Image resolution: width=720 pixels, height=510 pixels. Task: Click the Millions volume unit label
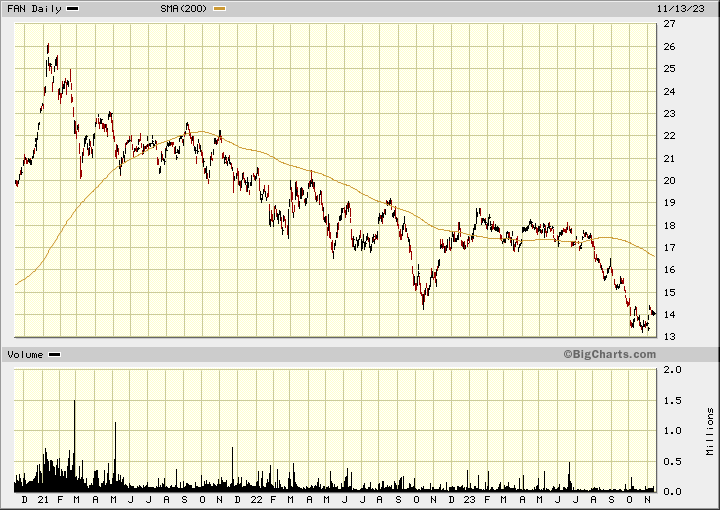pyautogui.click(x=709, y=431)
